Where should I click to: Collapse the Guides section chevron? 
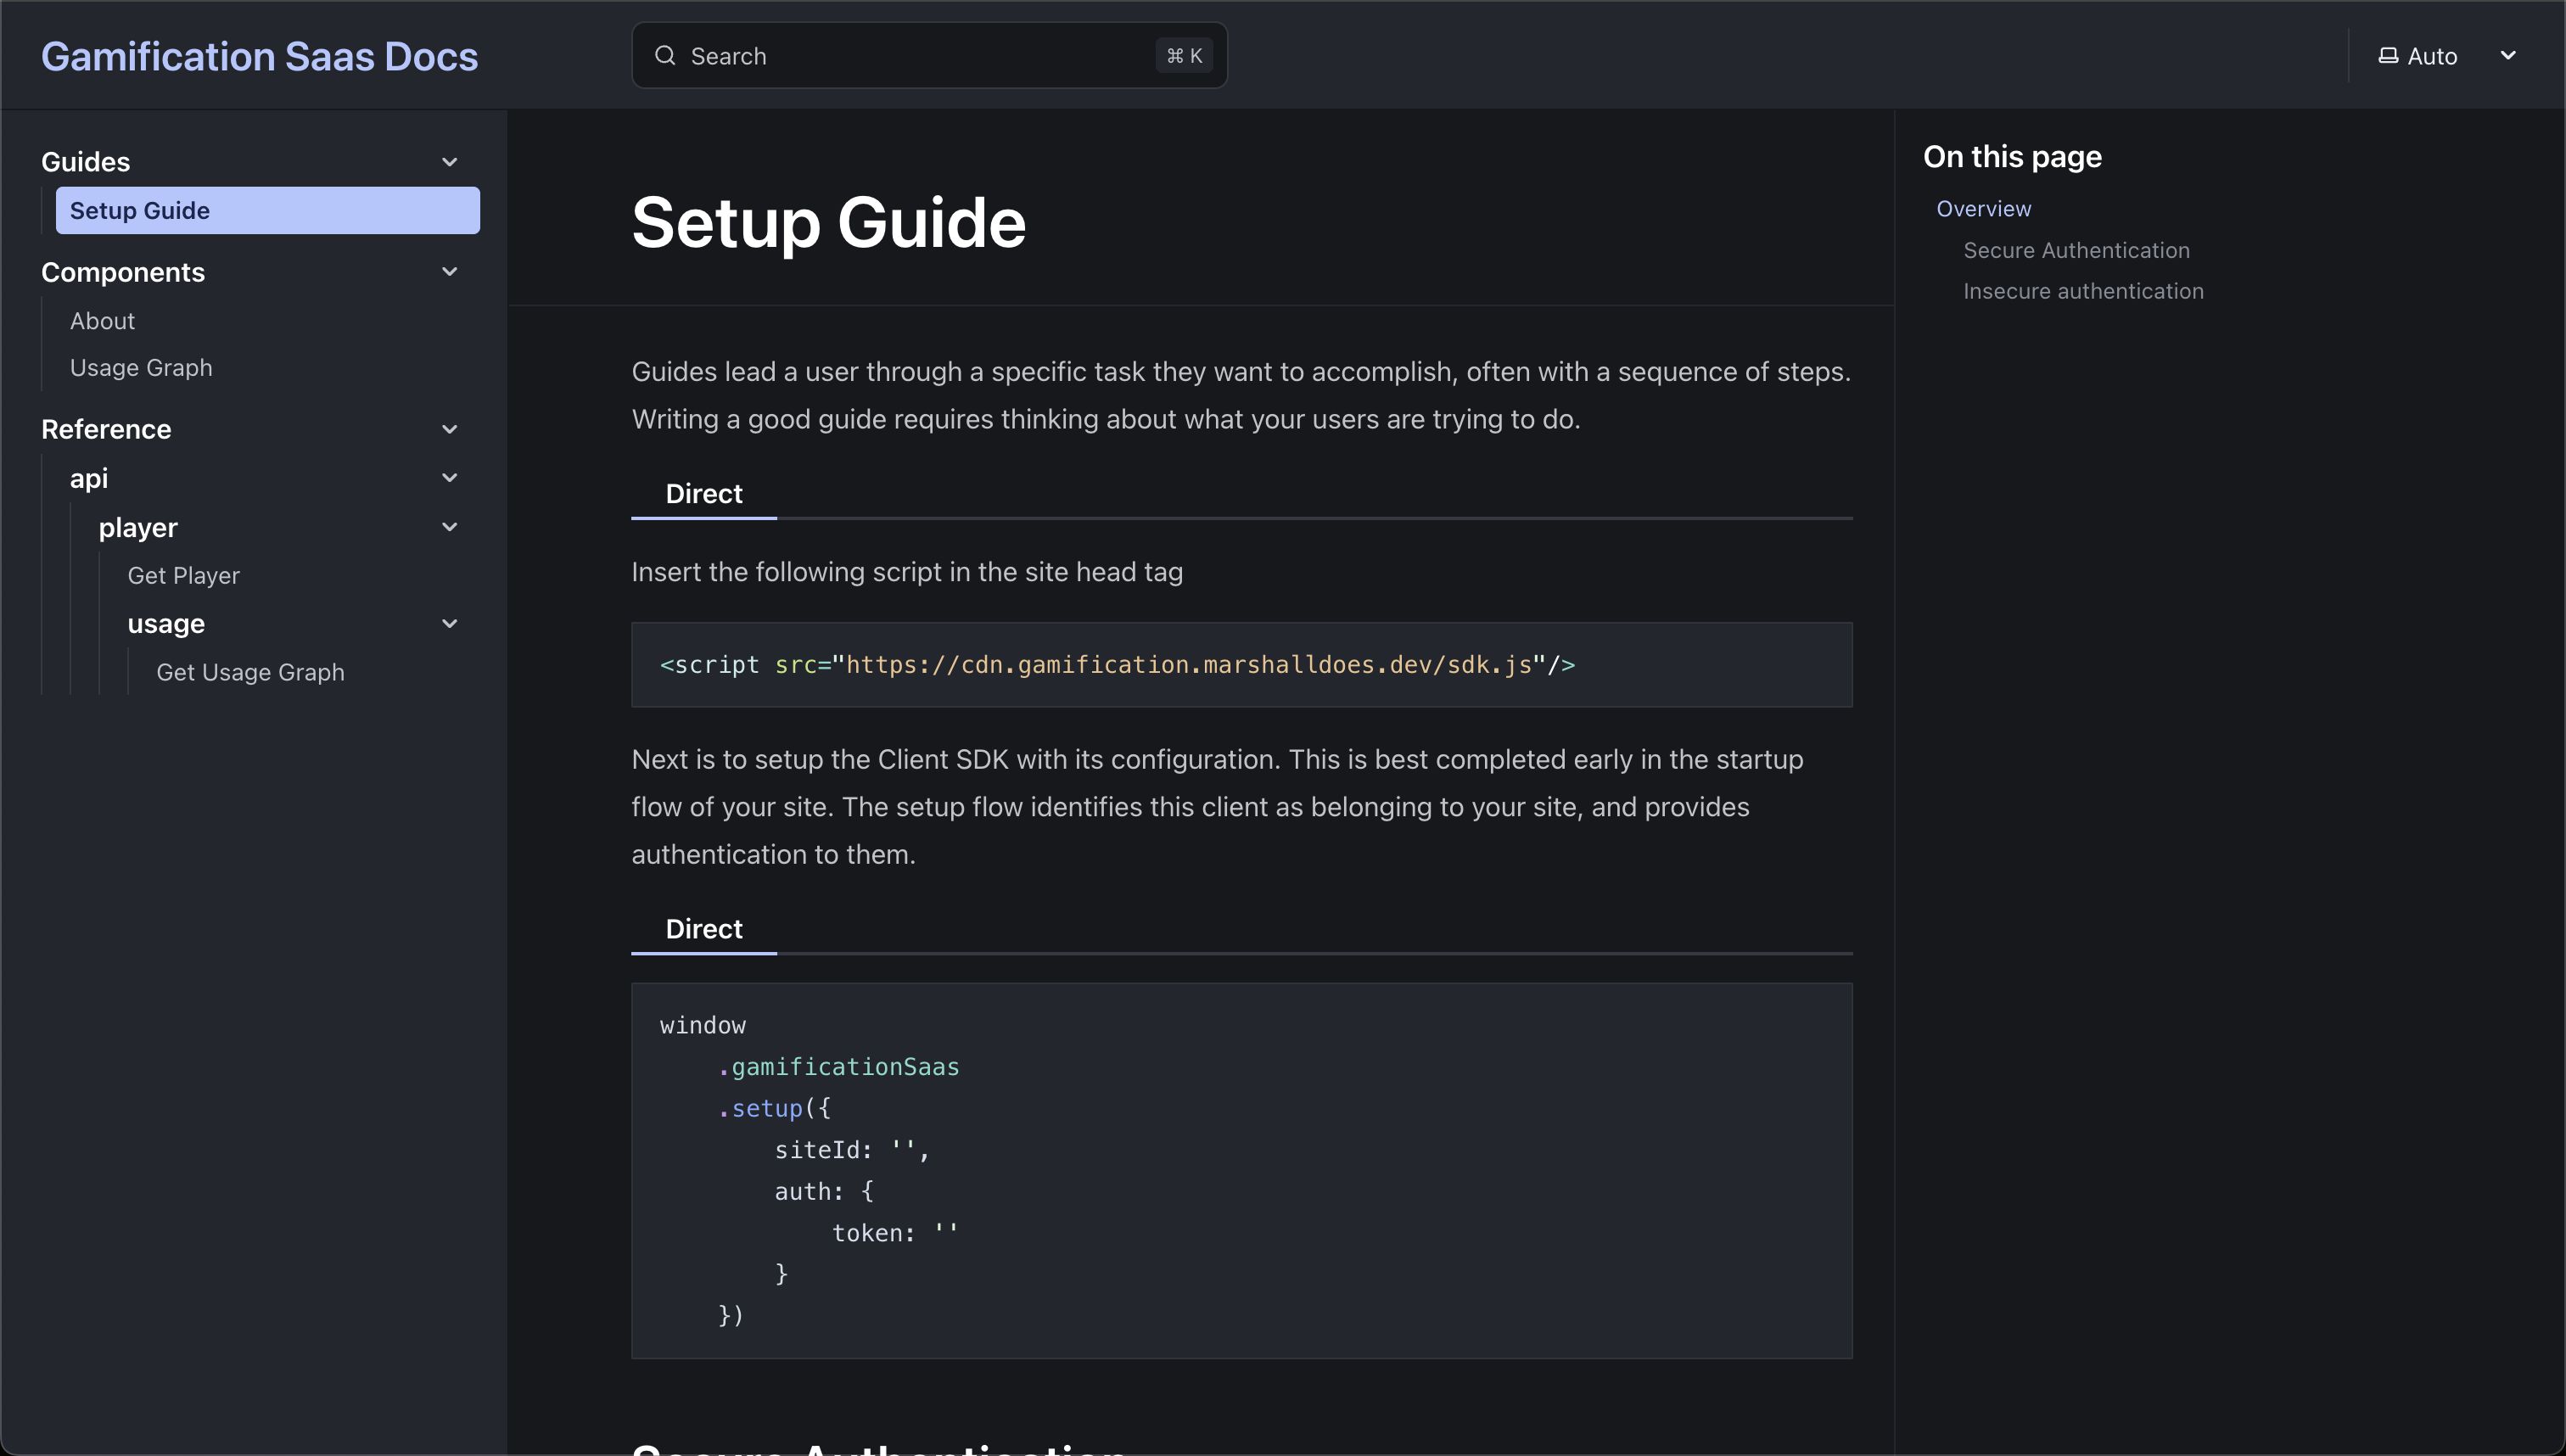point(450,162)
